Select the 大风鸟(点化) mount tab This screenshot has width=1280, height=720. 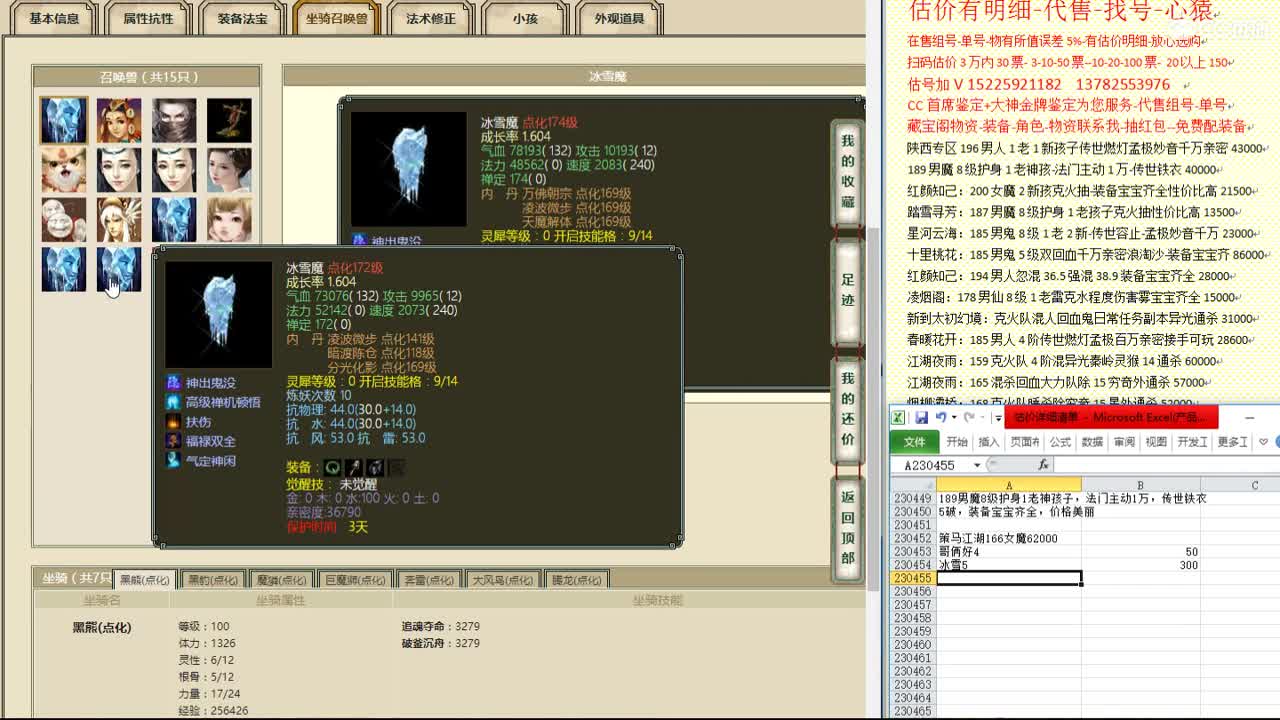(504, 580)
